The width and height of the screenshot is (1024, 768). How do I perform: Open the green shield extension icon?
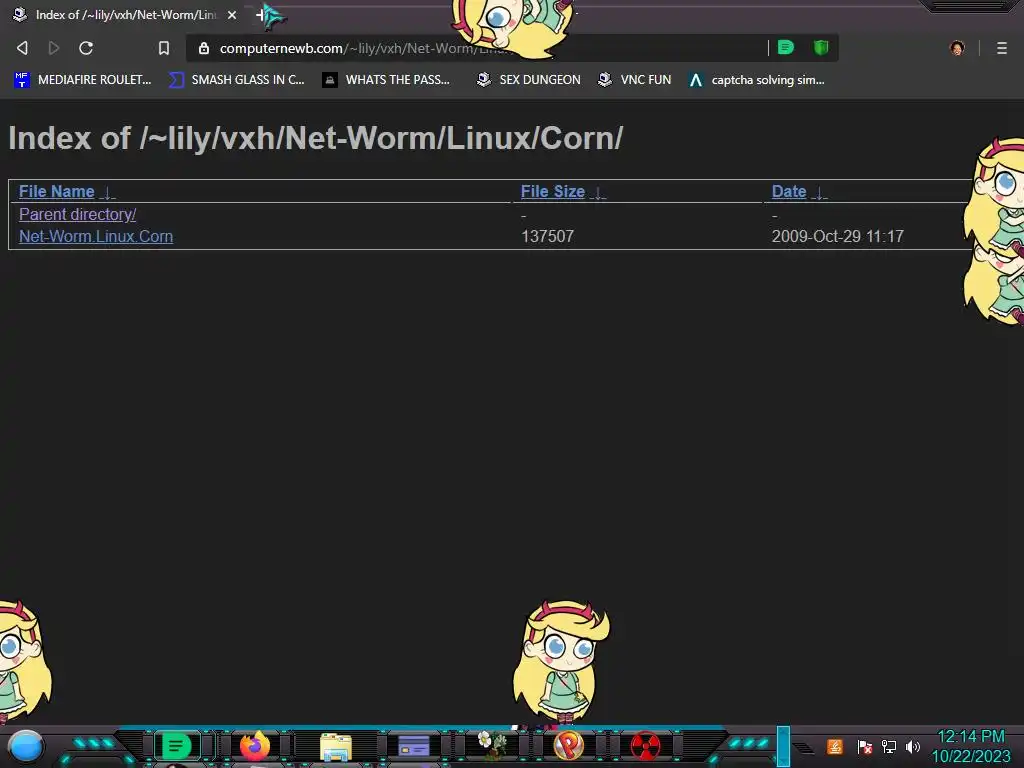click(x=821, y=47)
